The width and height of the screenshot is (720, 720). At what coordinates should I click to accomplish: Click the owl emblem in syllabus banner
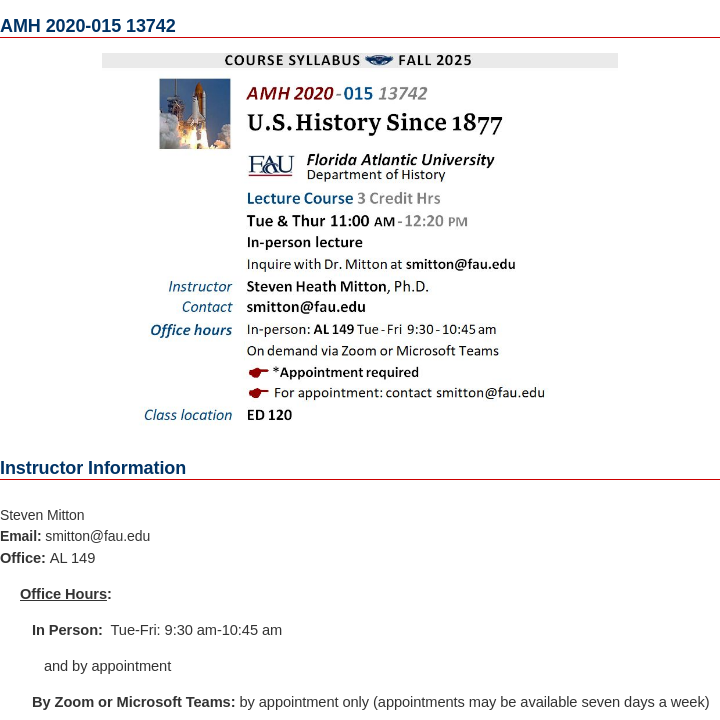coord(380,60)
